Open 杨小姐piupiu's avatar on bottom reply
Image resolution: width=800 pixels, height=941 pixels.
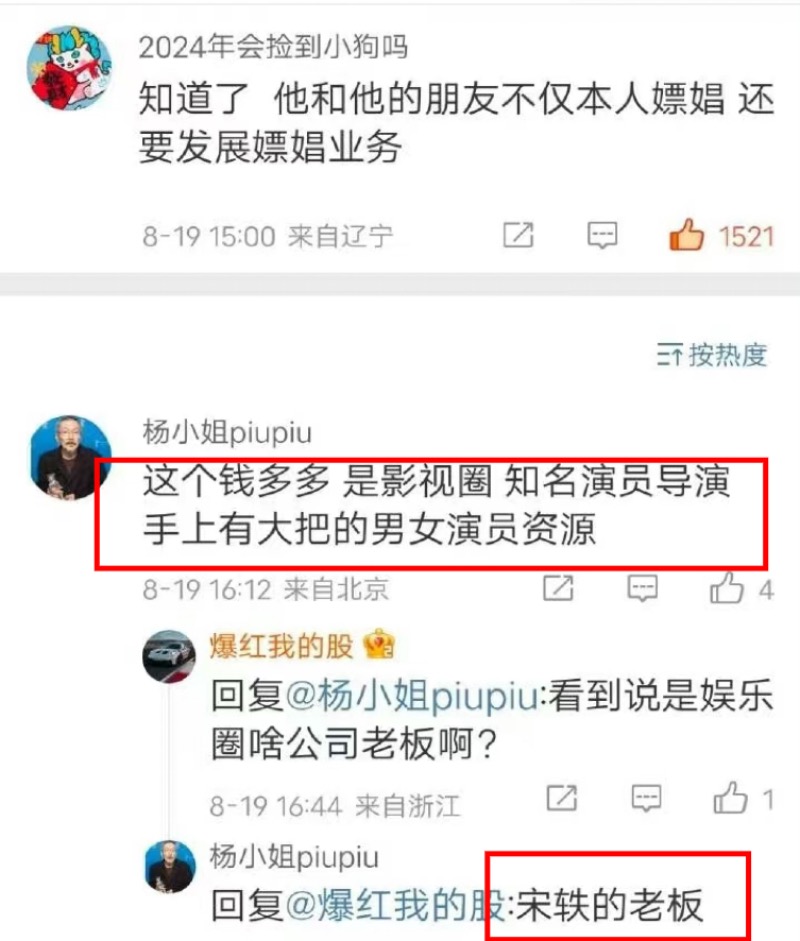click(x=170, y=867)
